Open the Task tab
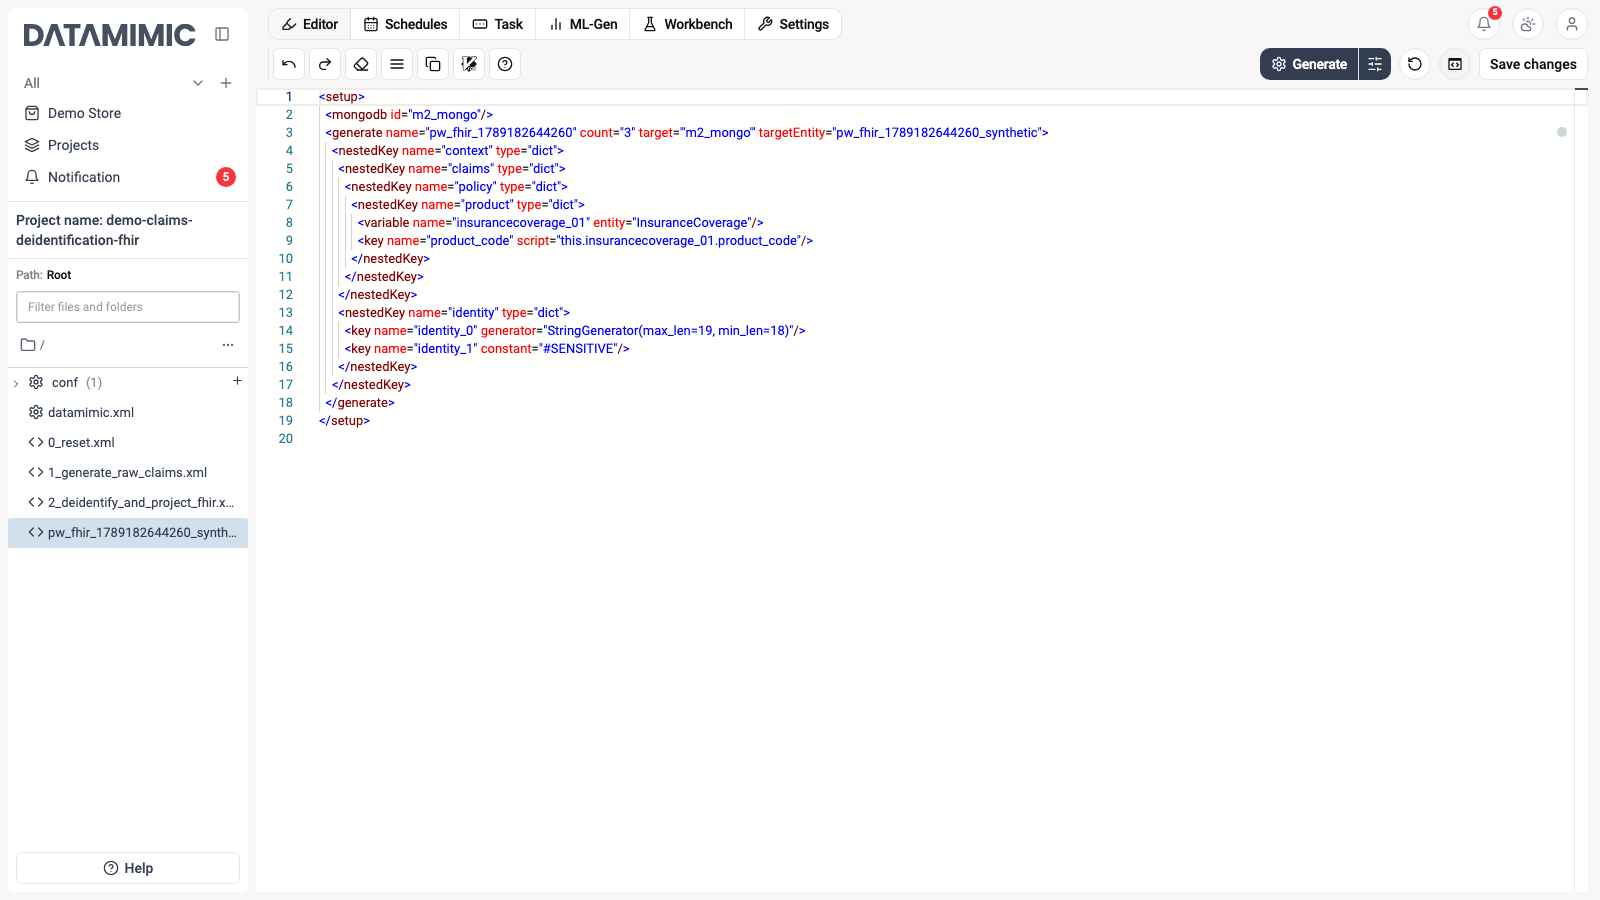Screen dimensions: 1600x900 tap(498, 24)
